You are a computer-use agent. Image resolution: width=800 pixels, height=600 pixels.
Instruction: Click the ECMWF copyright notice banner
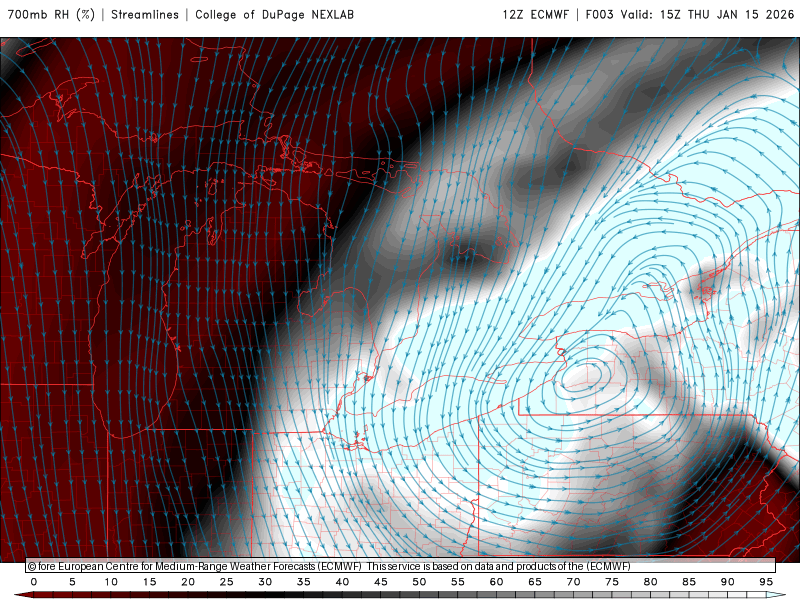(x=401, y=566)
